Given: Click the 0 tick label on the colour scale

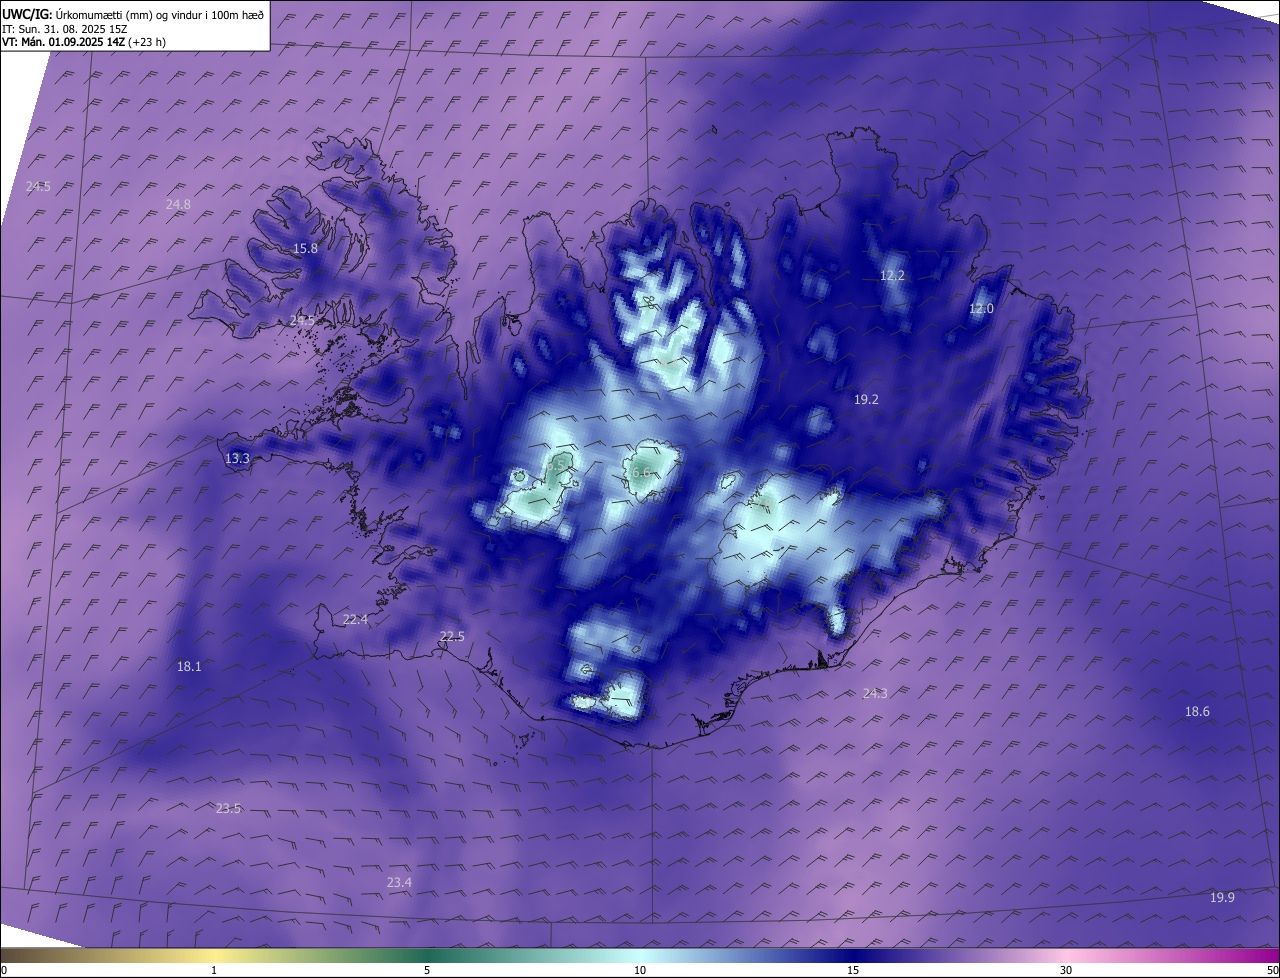Looking at the screenshot, I should tap(4, 970).
